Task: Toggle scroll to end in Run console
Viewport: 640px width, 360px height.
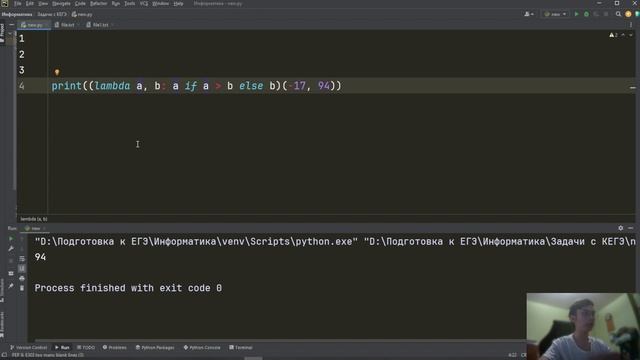Action: 22,269
